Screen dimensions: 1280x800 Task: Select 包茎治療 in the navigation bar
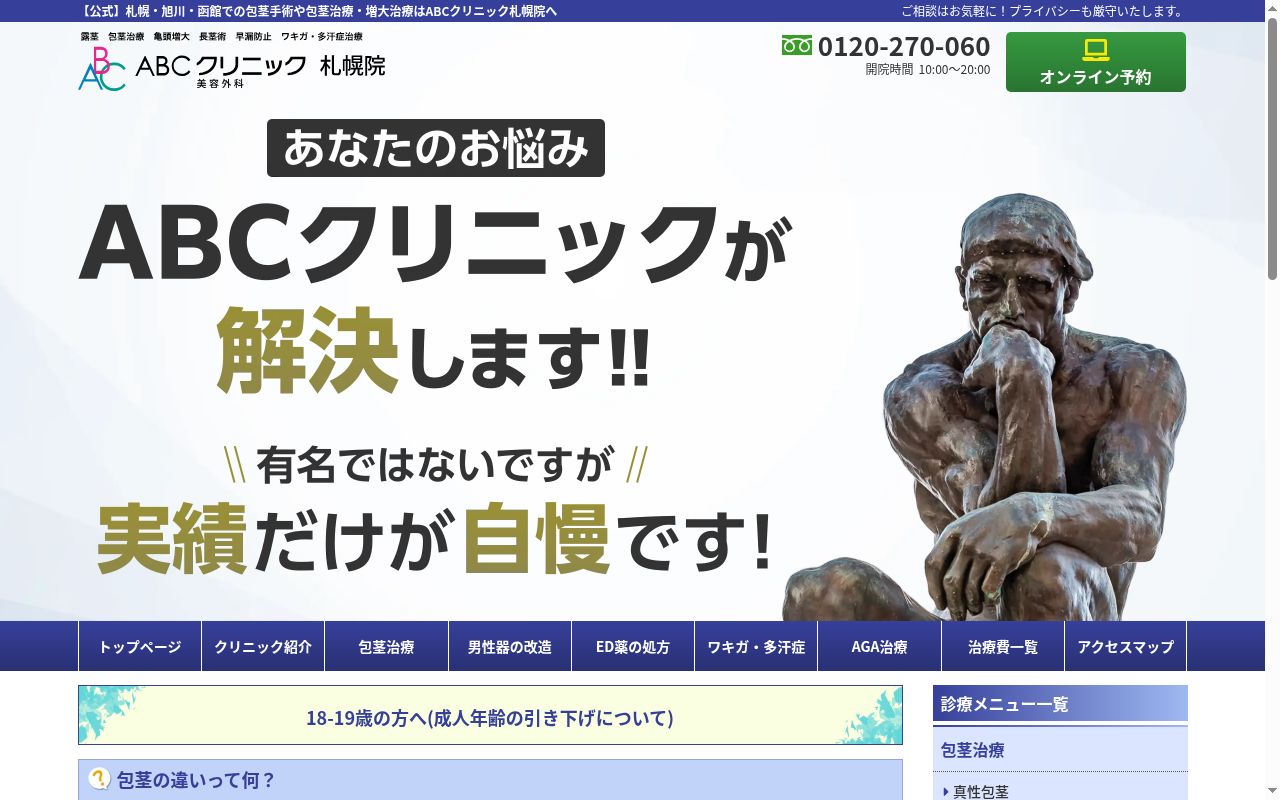coord(386,647)
